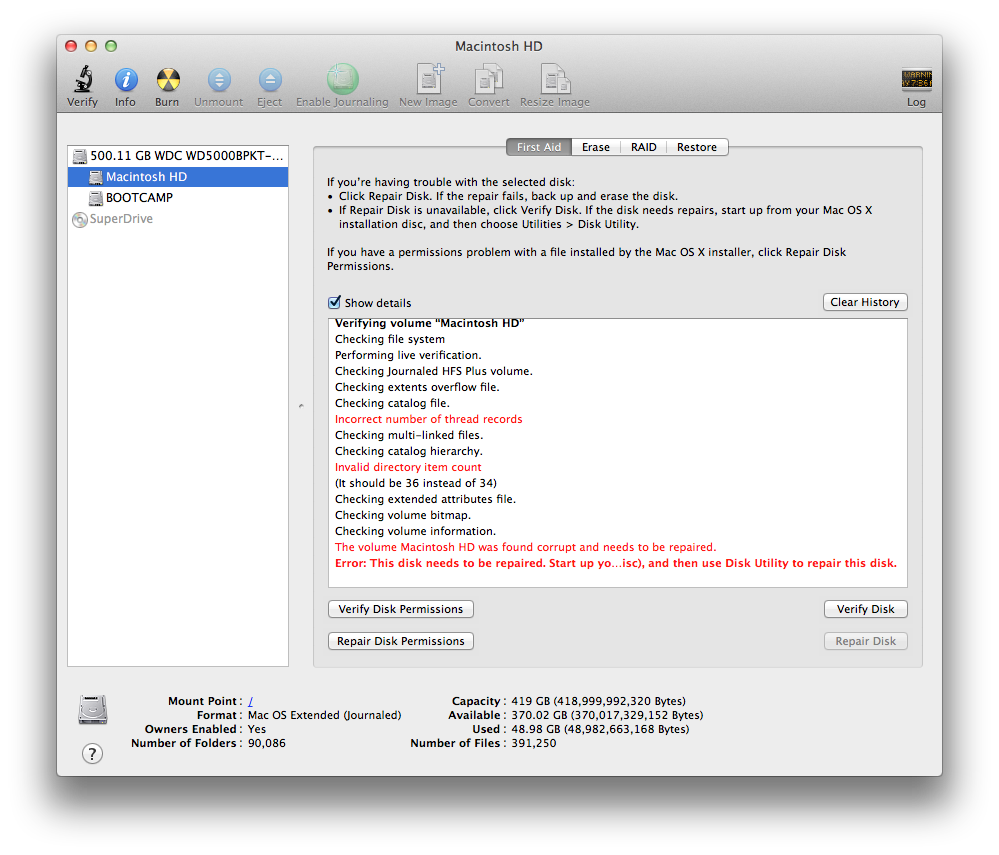Click Verify Disk Permissions
Viewport: 999px width, 855px height.
(x=400, y=609)
